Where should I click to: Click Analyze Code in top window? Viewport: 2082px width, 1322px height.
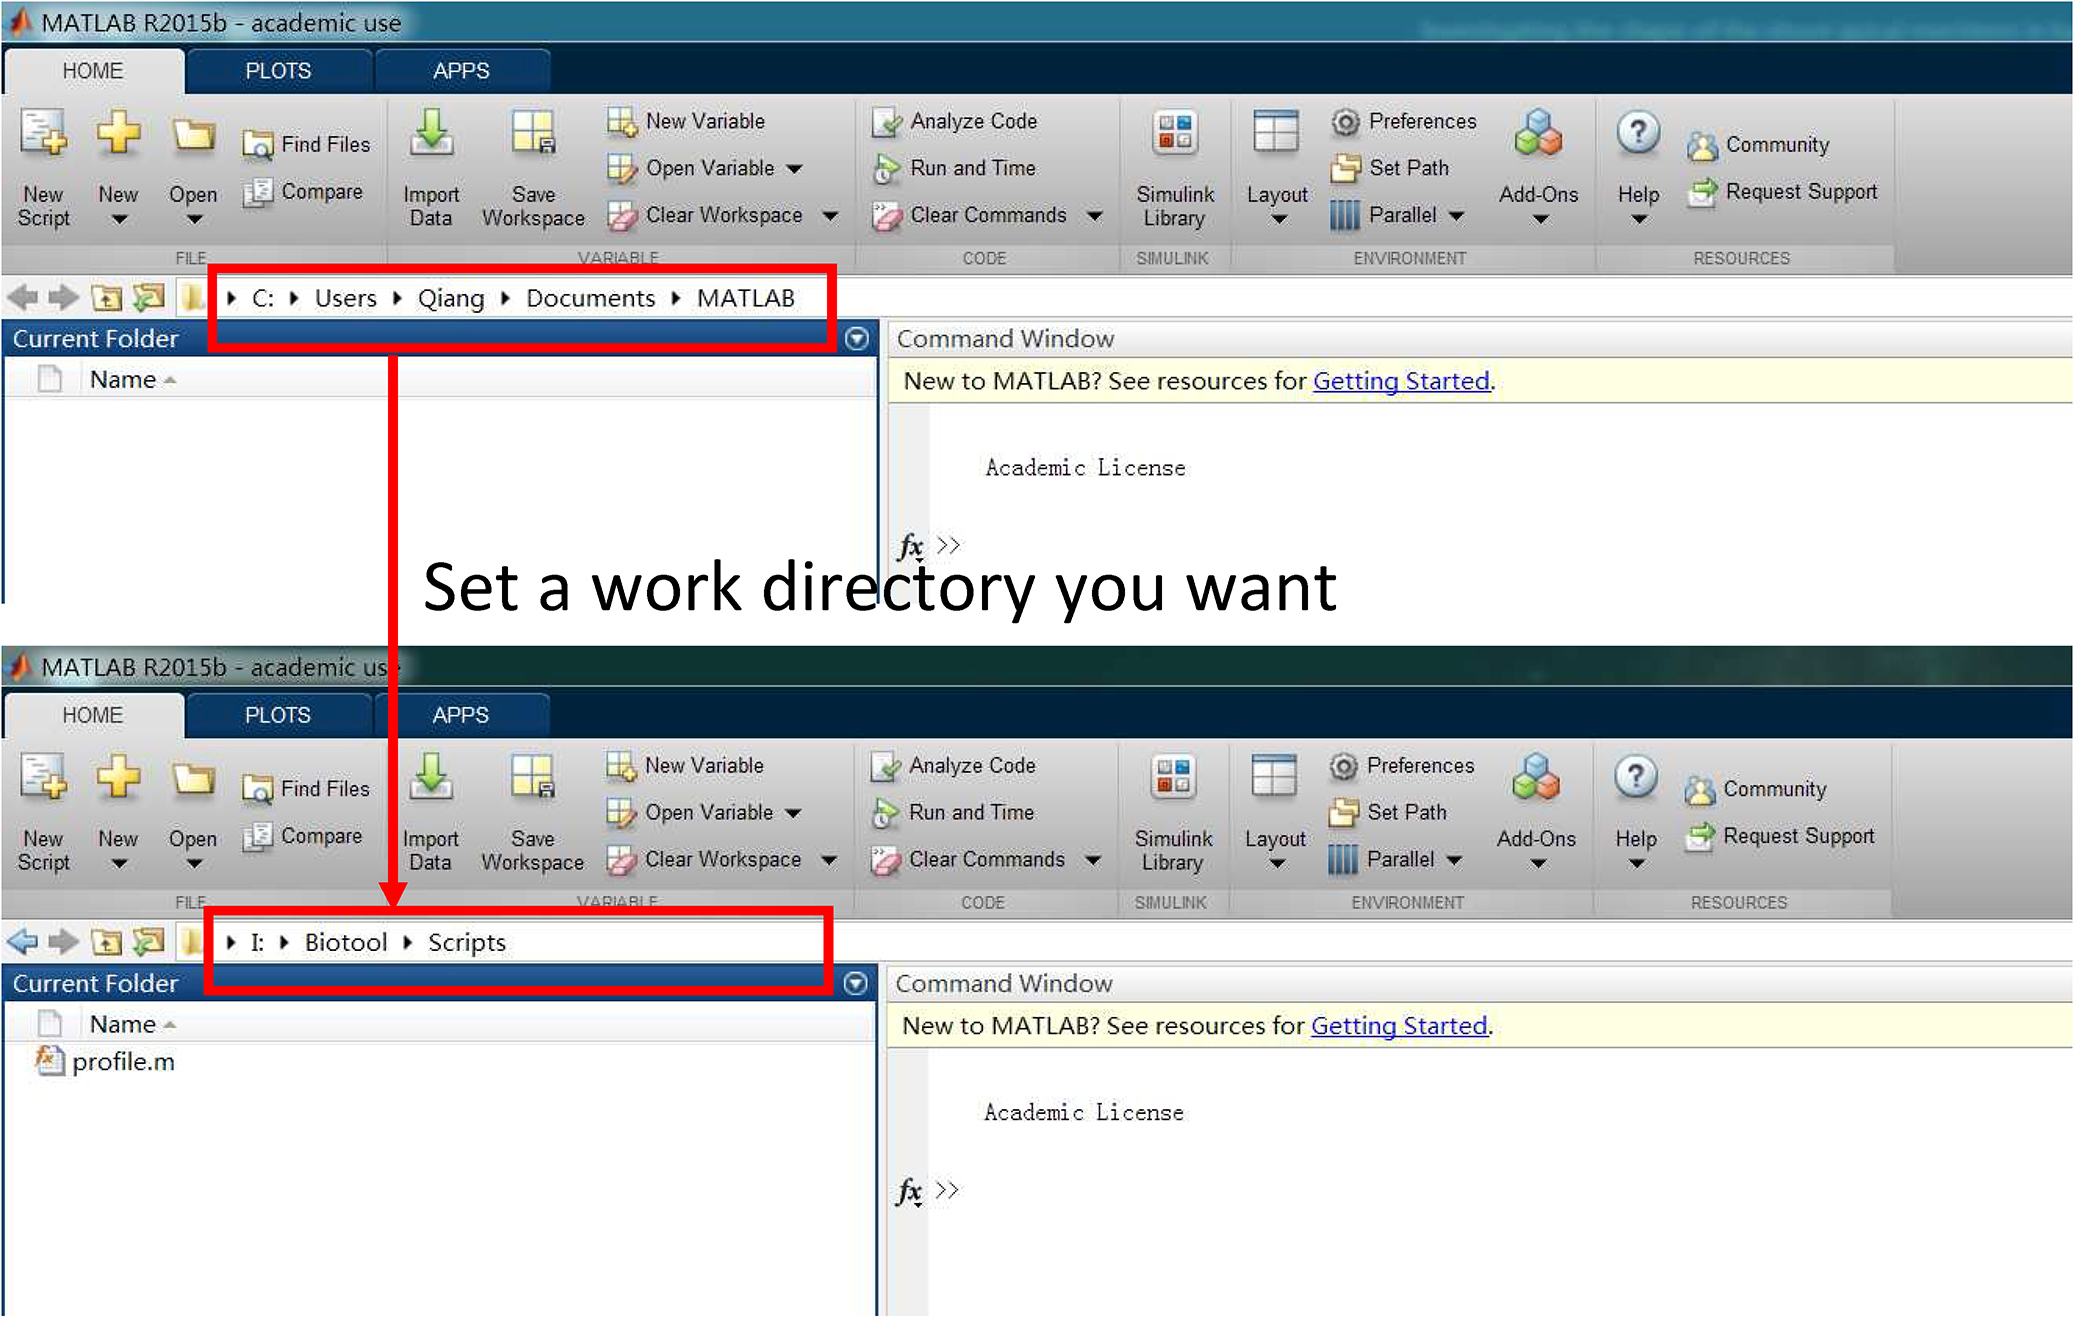(955, 121)
